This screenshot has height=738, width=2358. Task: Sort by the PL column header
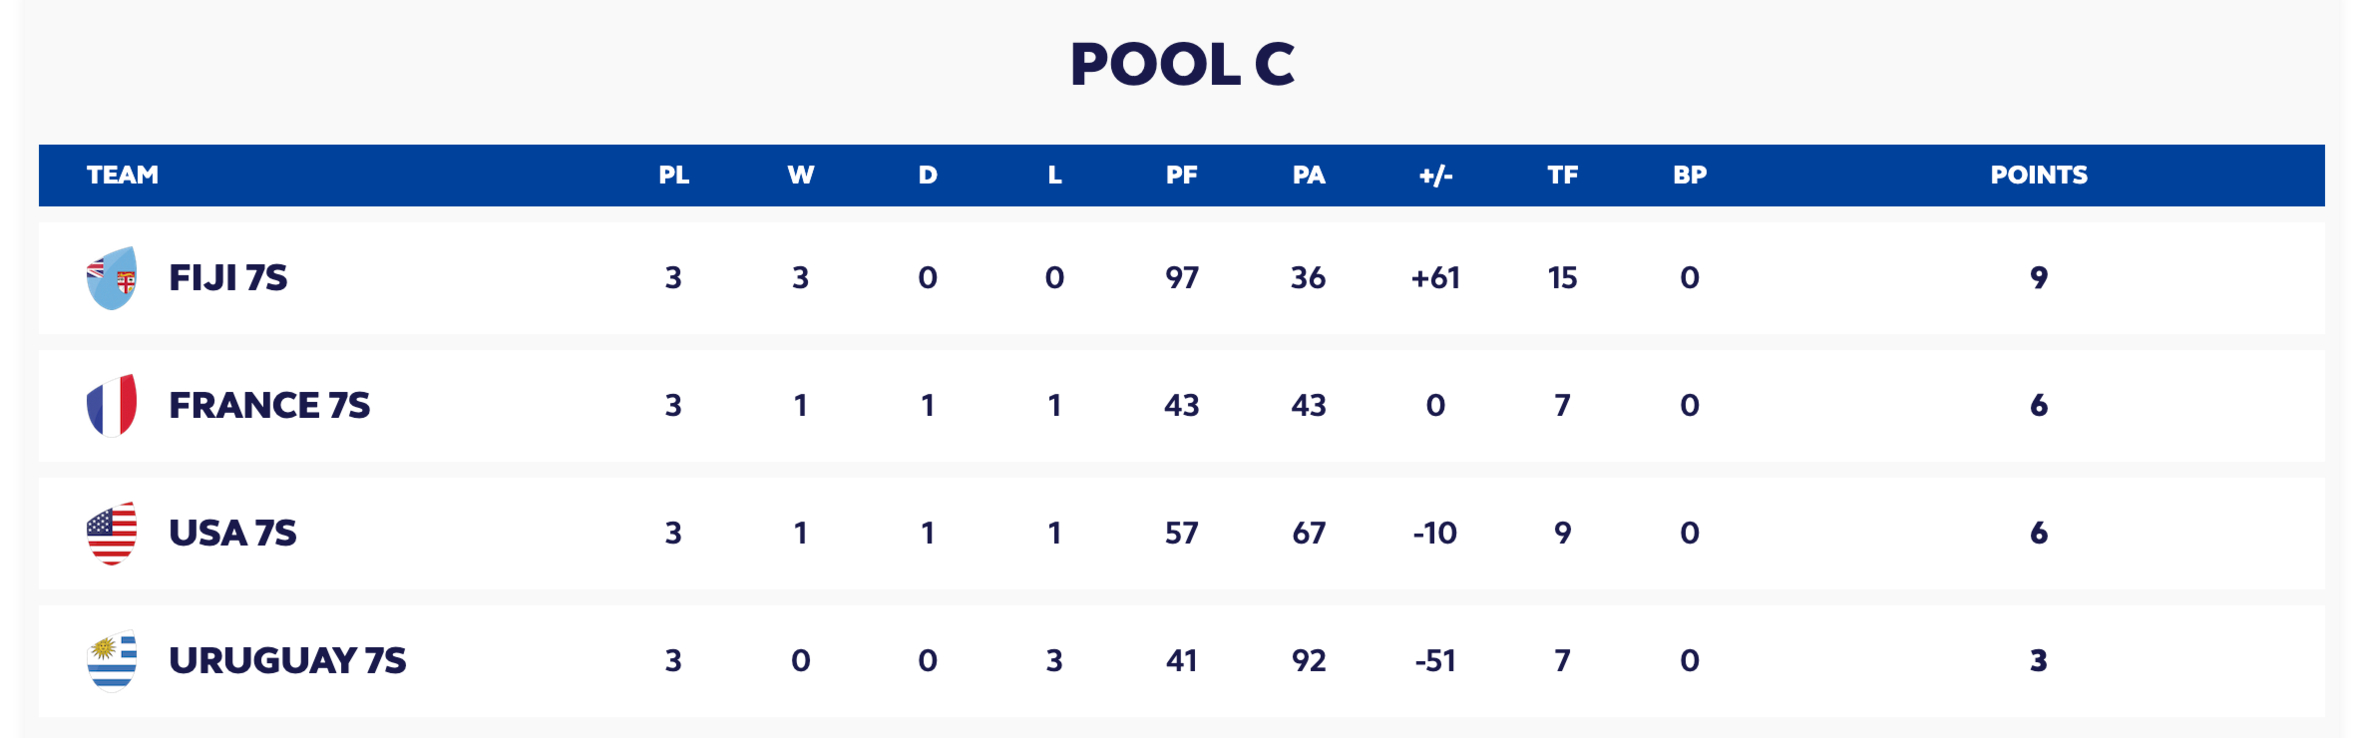tap(673, 175)
